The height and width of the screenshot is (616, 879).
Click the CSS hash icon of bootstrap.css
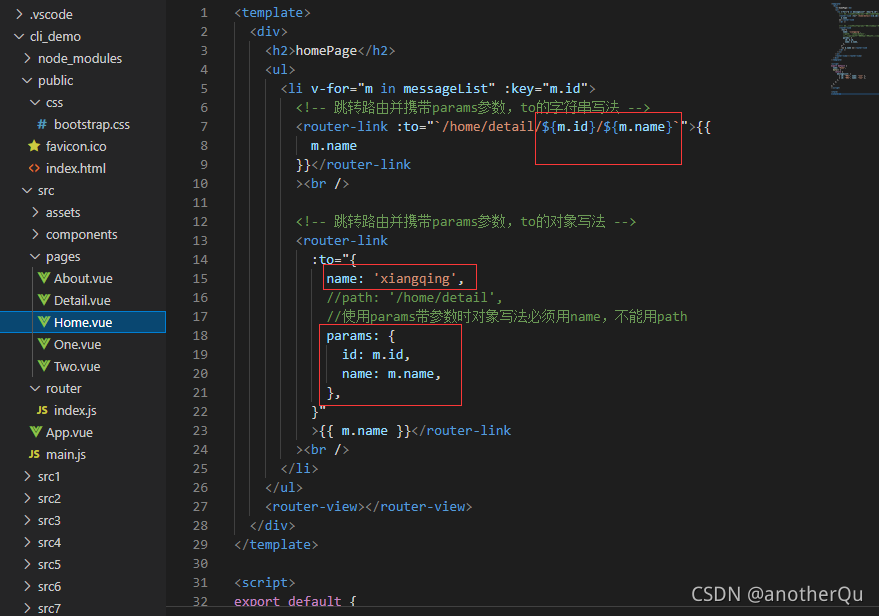(x=42, y=124)
